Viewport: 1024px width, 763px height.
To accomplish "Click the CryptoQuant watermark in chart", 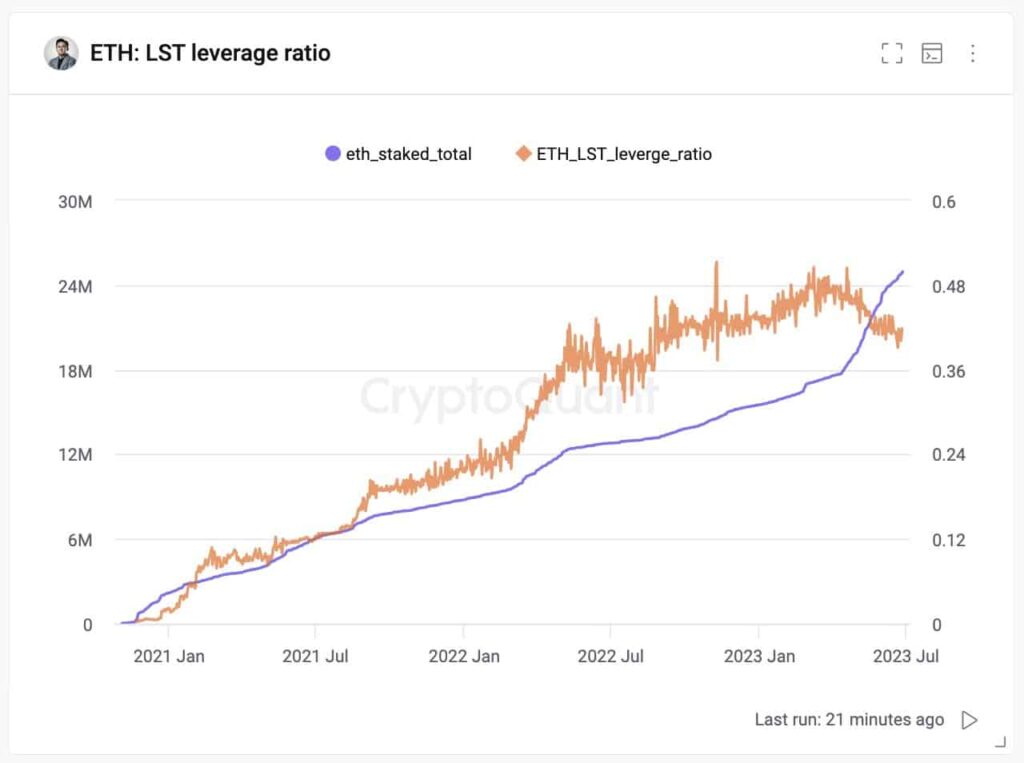I will [x=510, y=395].
